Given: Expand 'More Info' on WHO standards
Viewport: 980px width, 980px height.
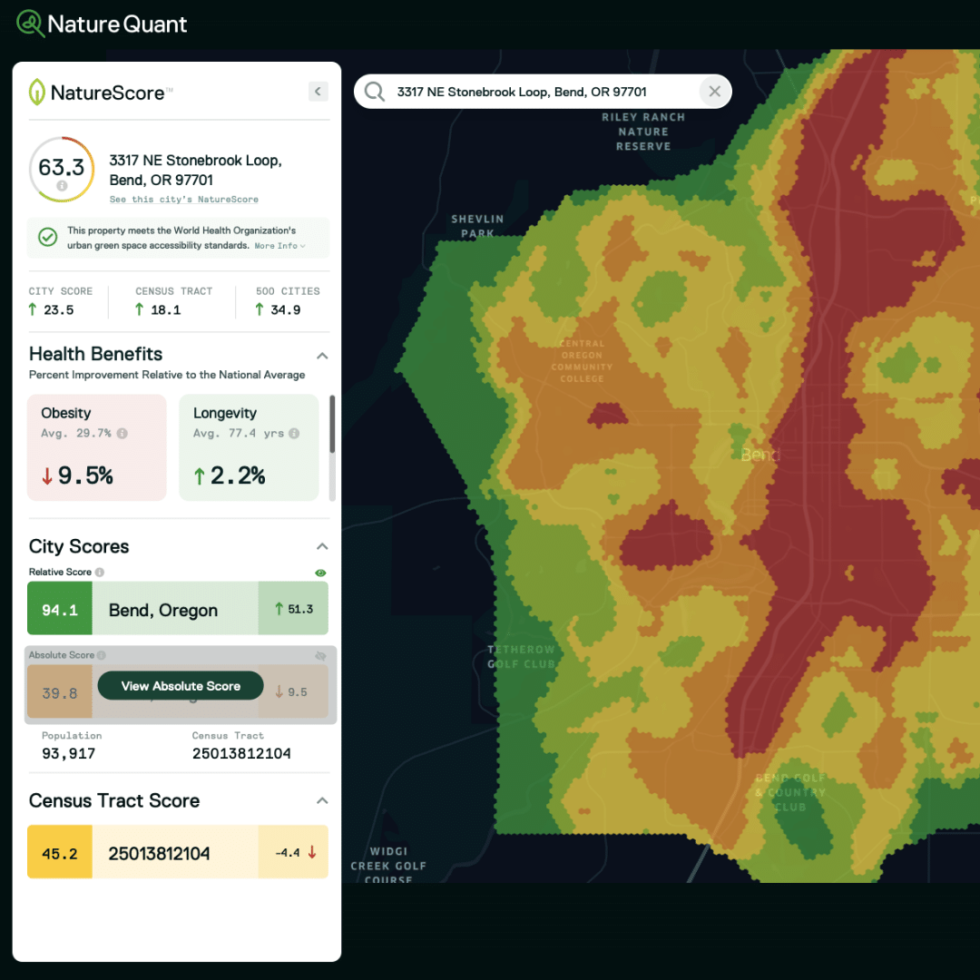Looking at the screenshot, I should pyautogui.click(x=279, y=246).
